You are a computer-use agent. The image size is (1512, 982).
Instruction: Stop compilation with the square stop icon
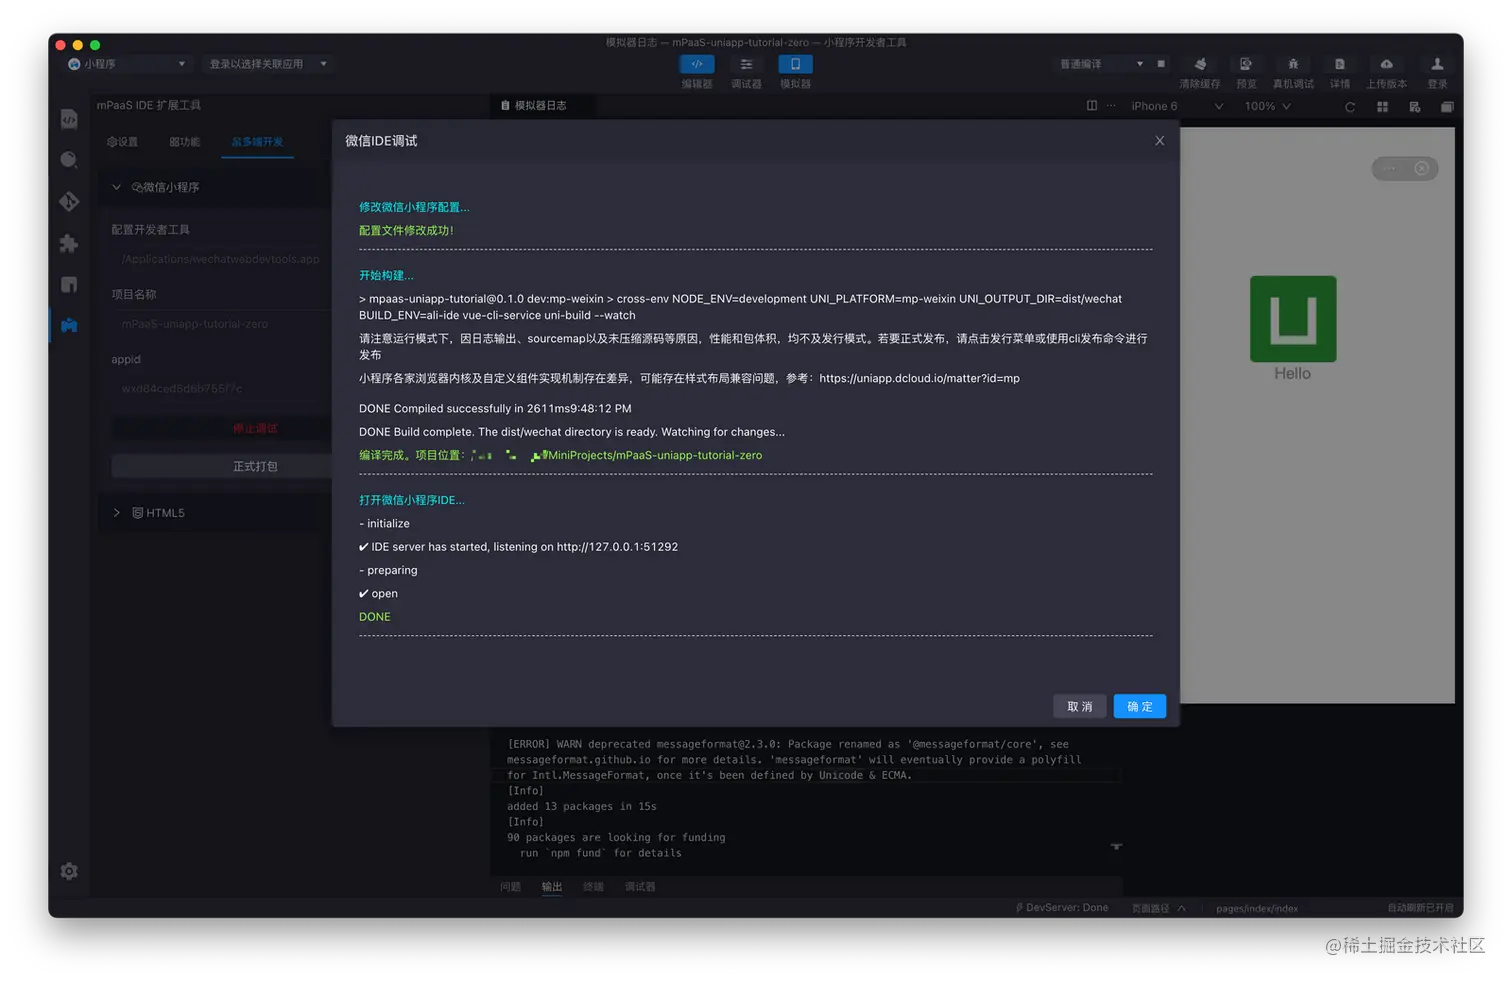[x=1161, y=64]
